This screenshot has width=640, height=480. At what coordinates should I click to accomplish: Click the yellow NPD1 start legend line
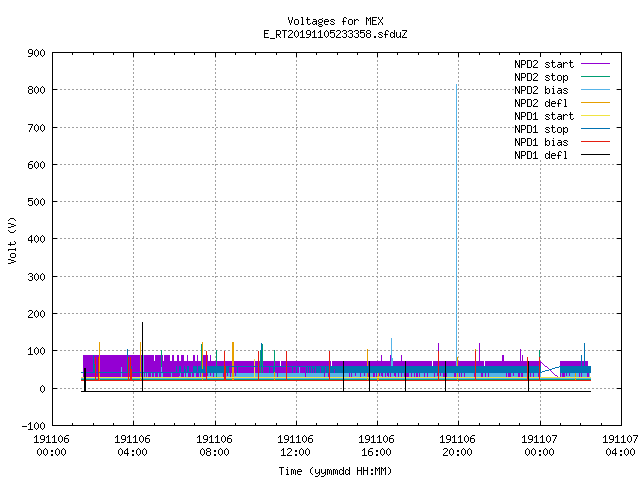(595, 116)
